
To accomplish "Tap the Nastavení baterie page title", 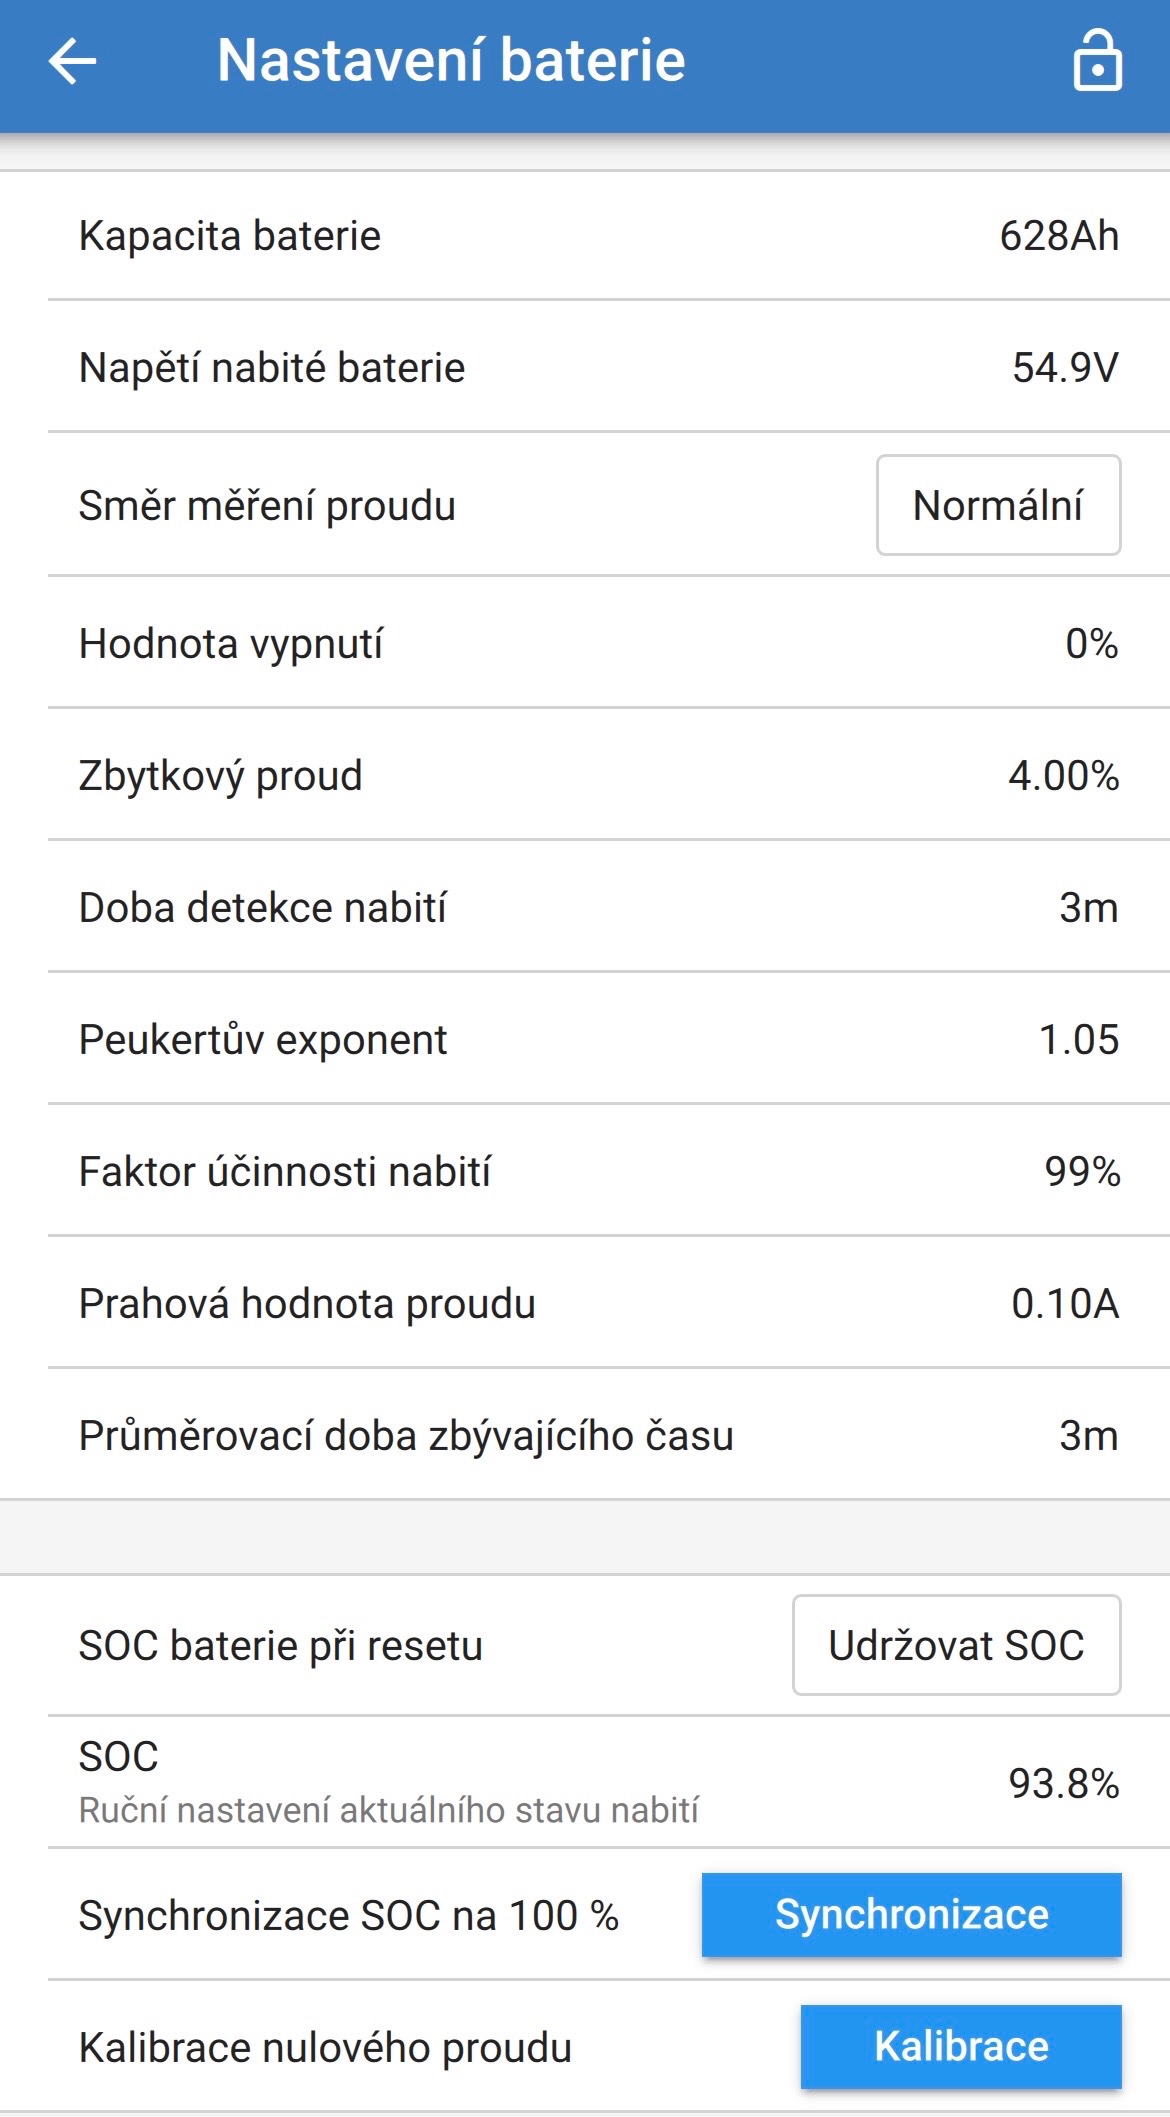I will (451, 60).
